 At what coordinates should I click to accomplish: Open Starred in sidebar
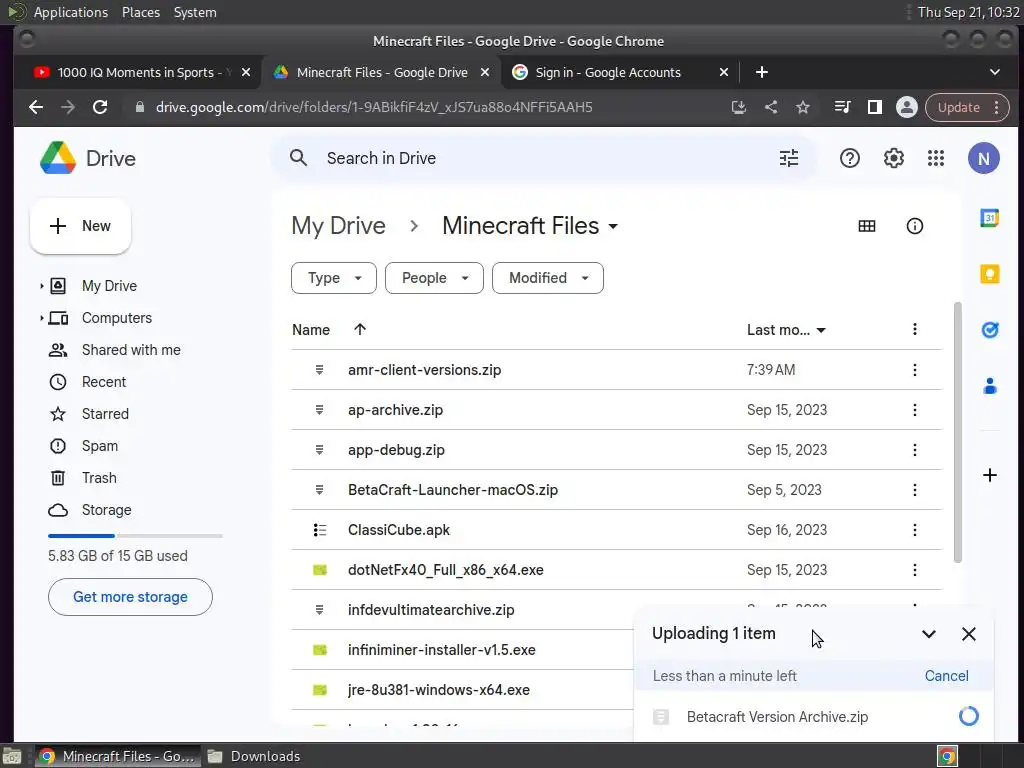(105, 414)
